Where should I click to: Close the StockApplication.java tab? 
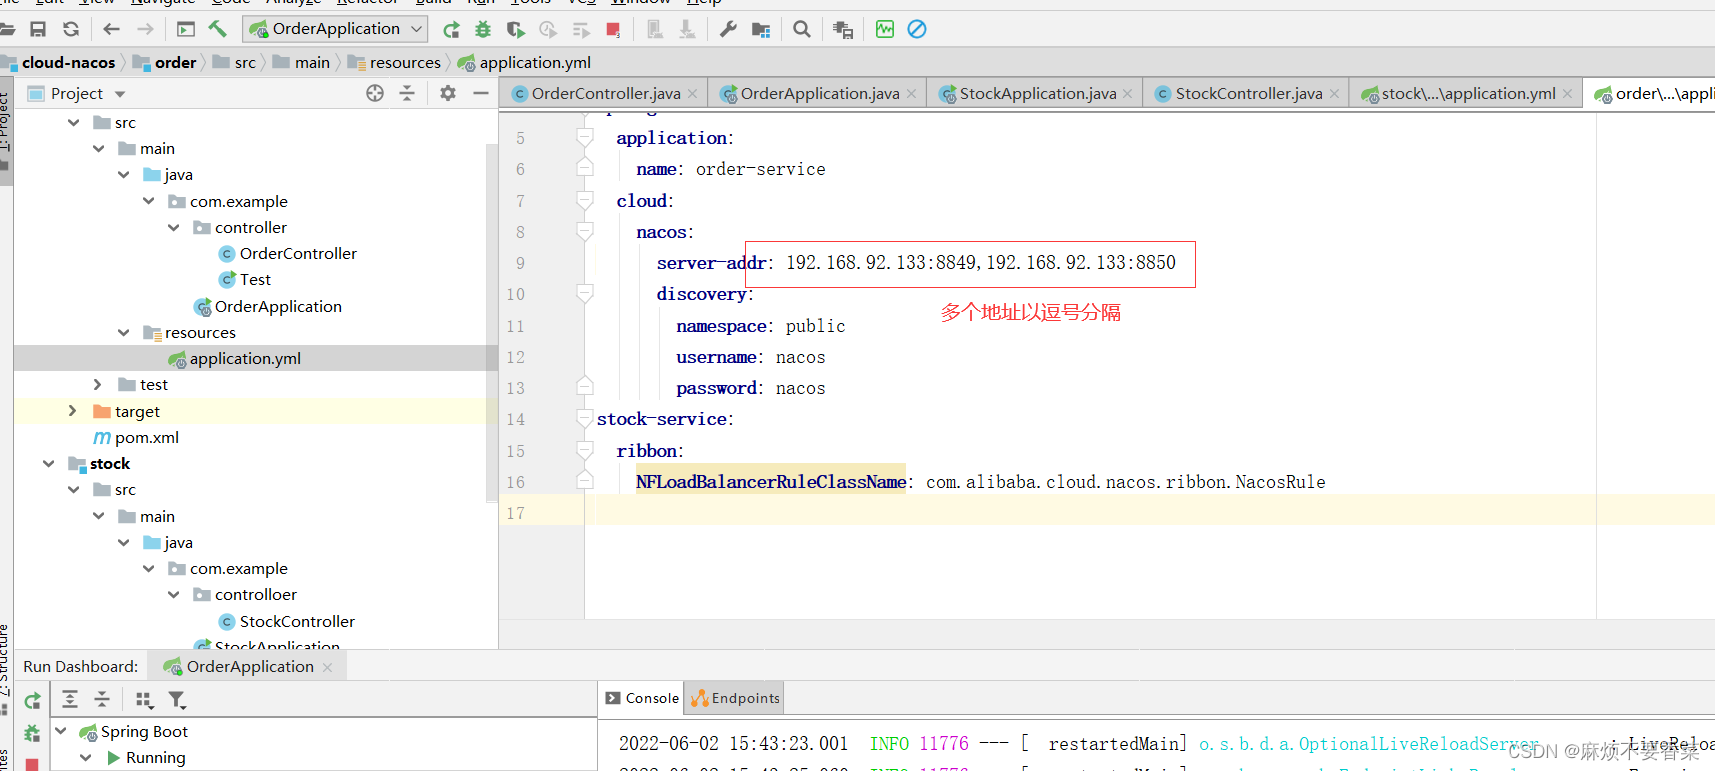tap(1128, 94)
